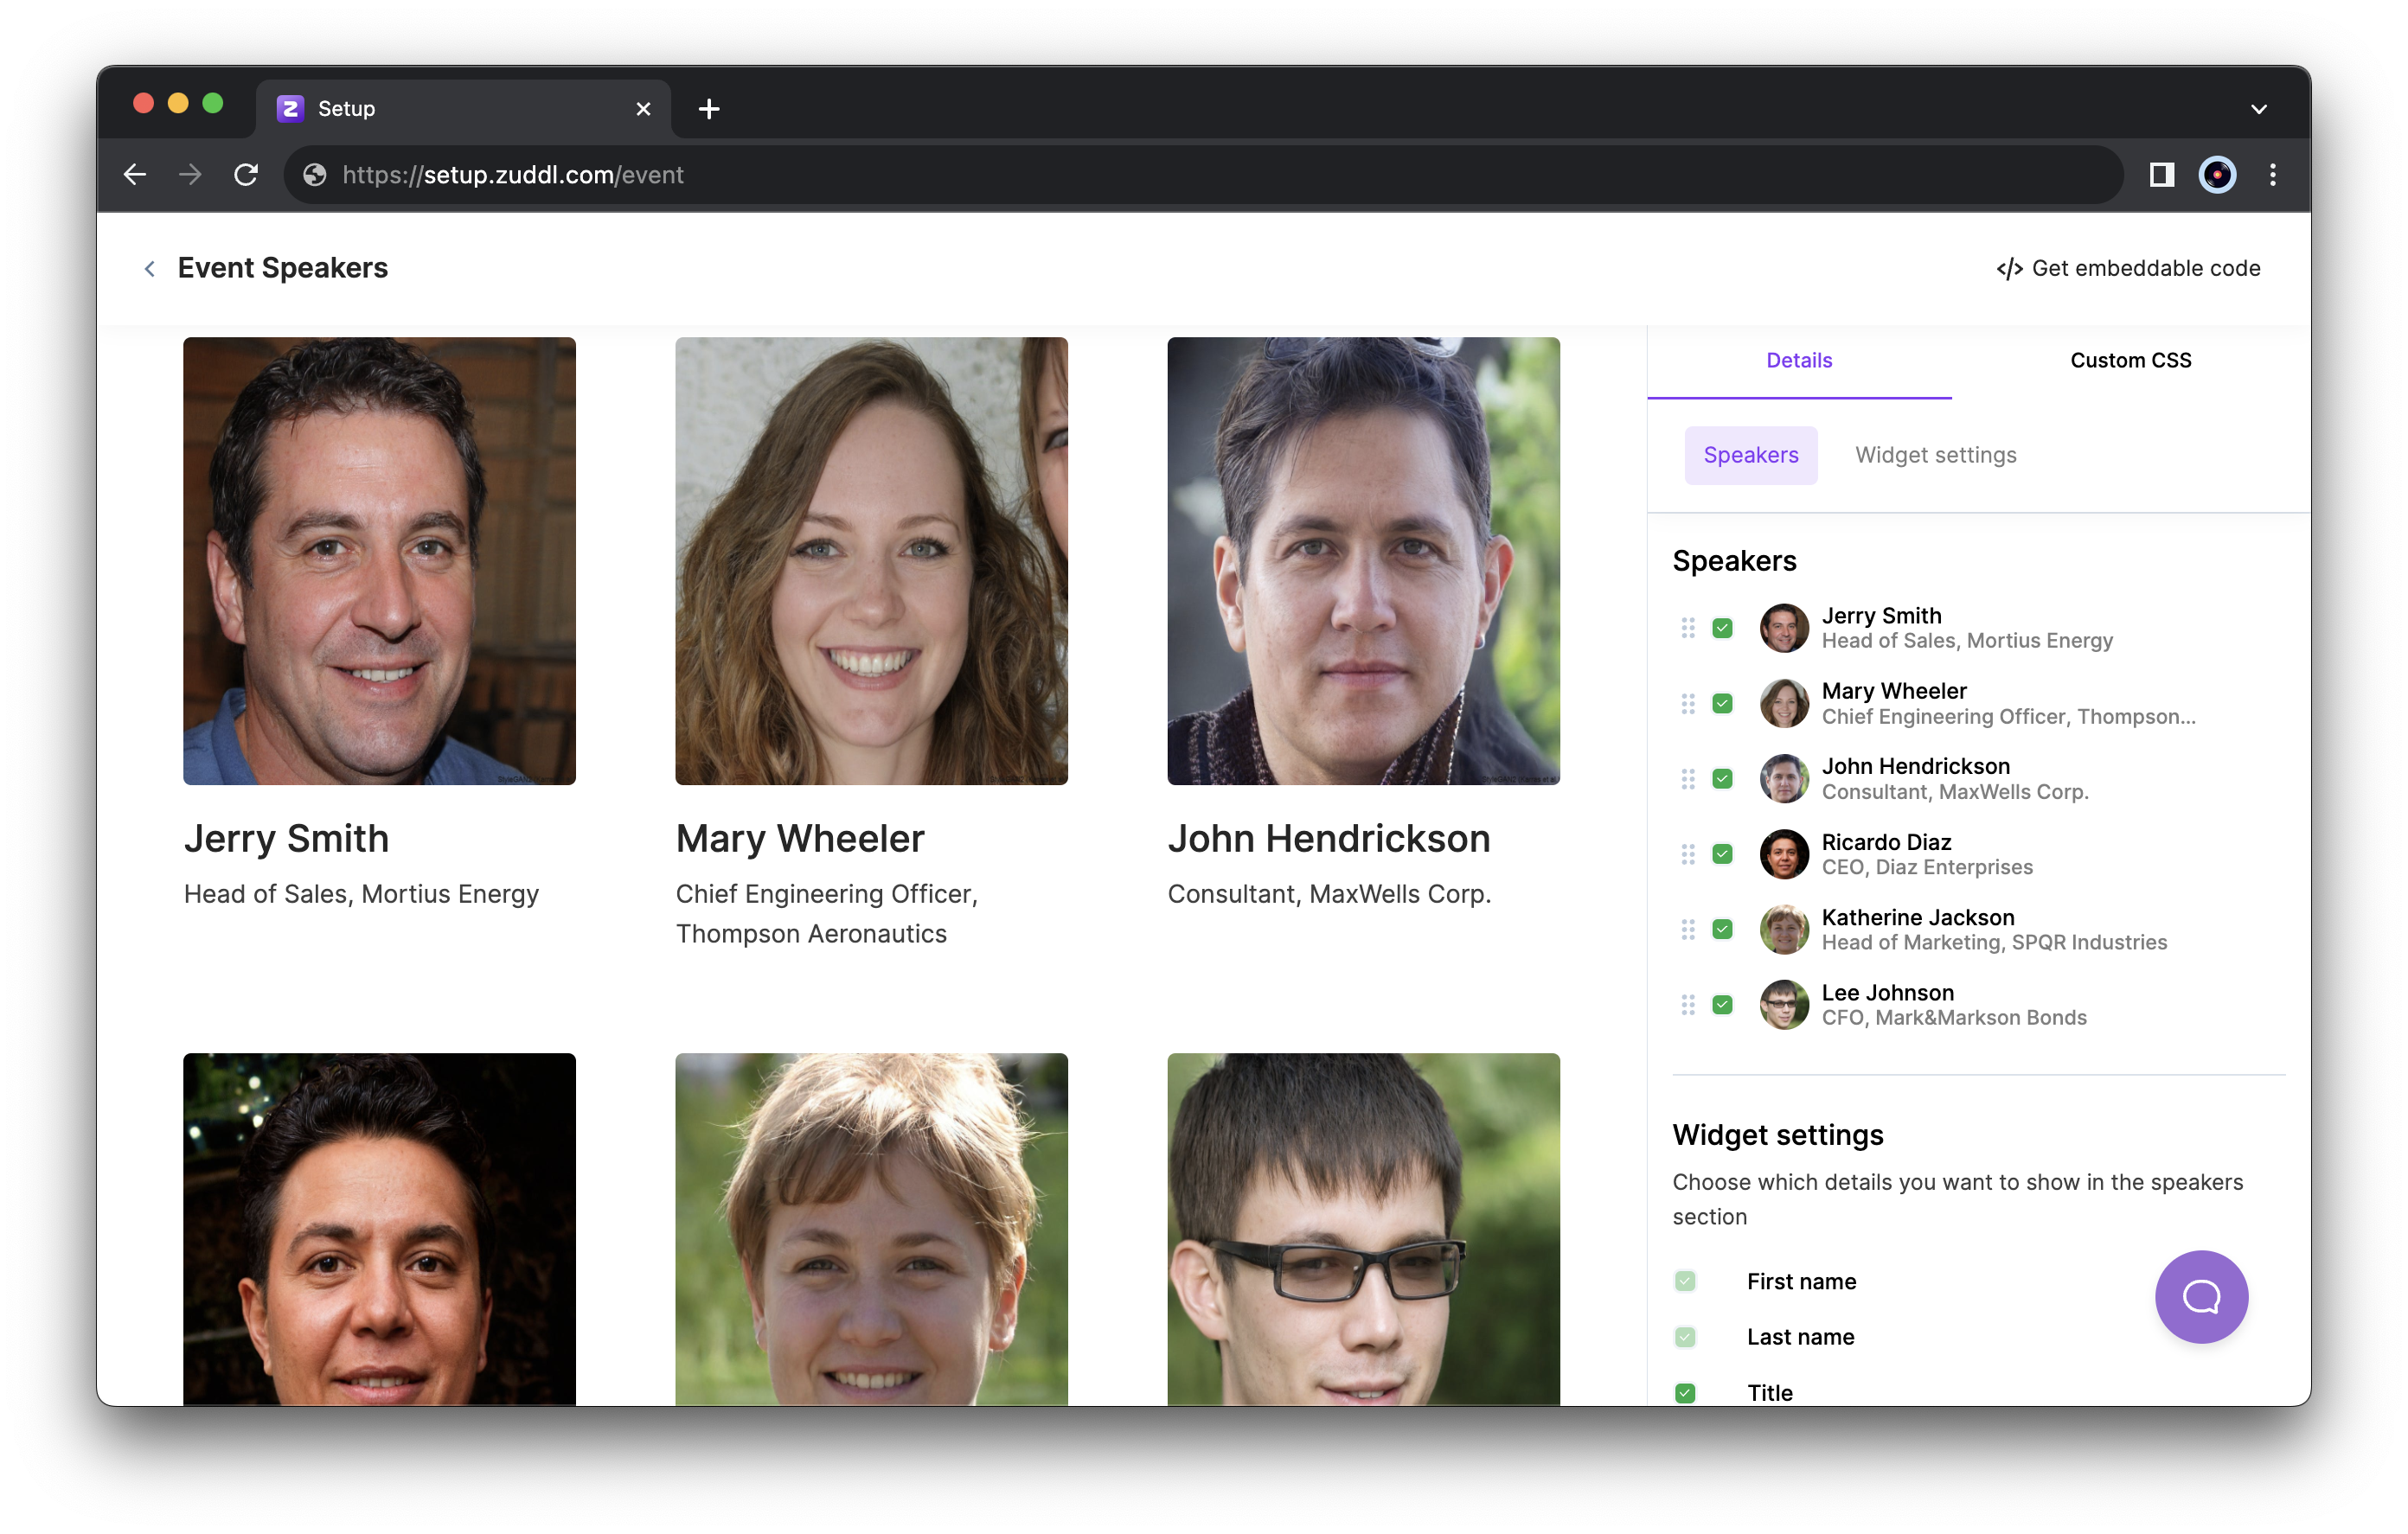The image size is (2408, 1534).
Task: Click the browser reload icon
Action: [246, 175]
